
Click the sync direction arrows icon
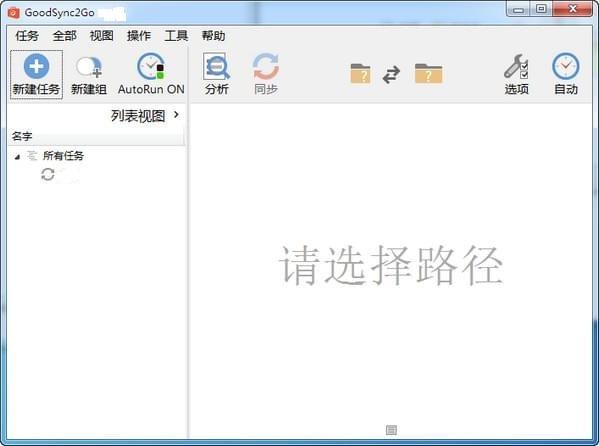392,75
